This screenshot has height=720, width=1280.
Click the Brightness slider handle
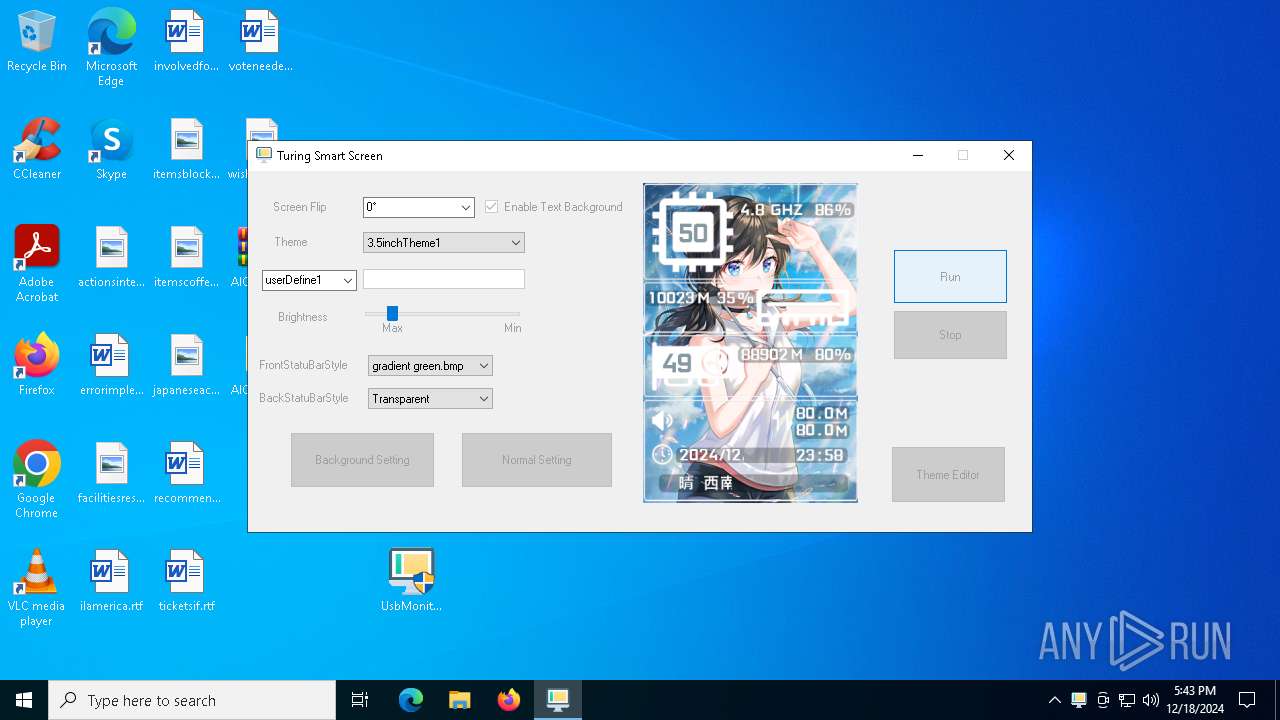point(392,313)
